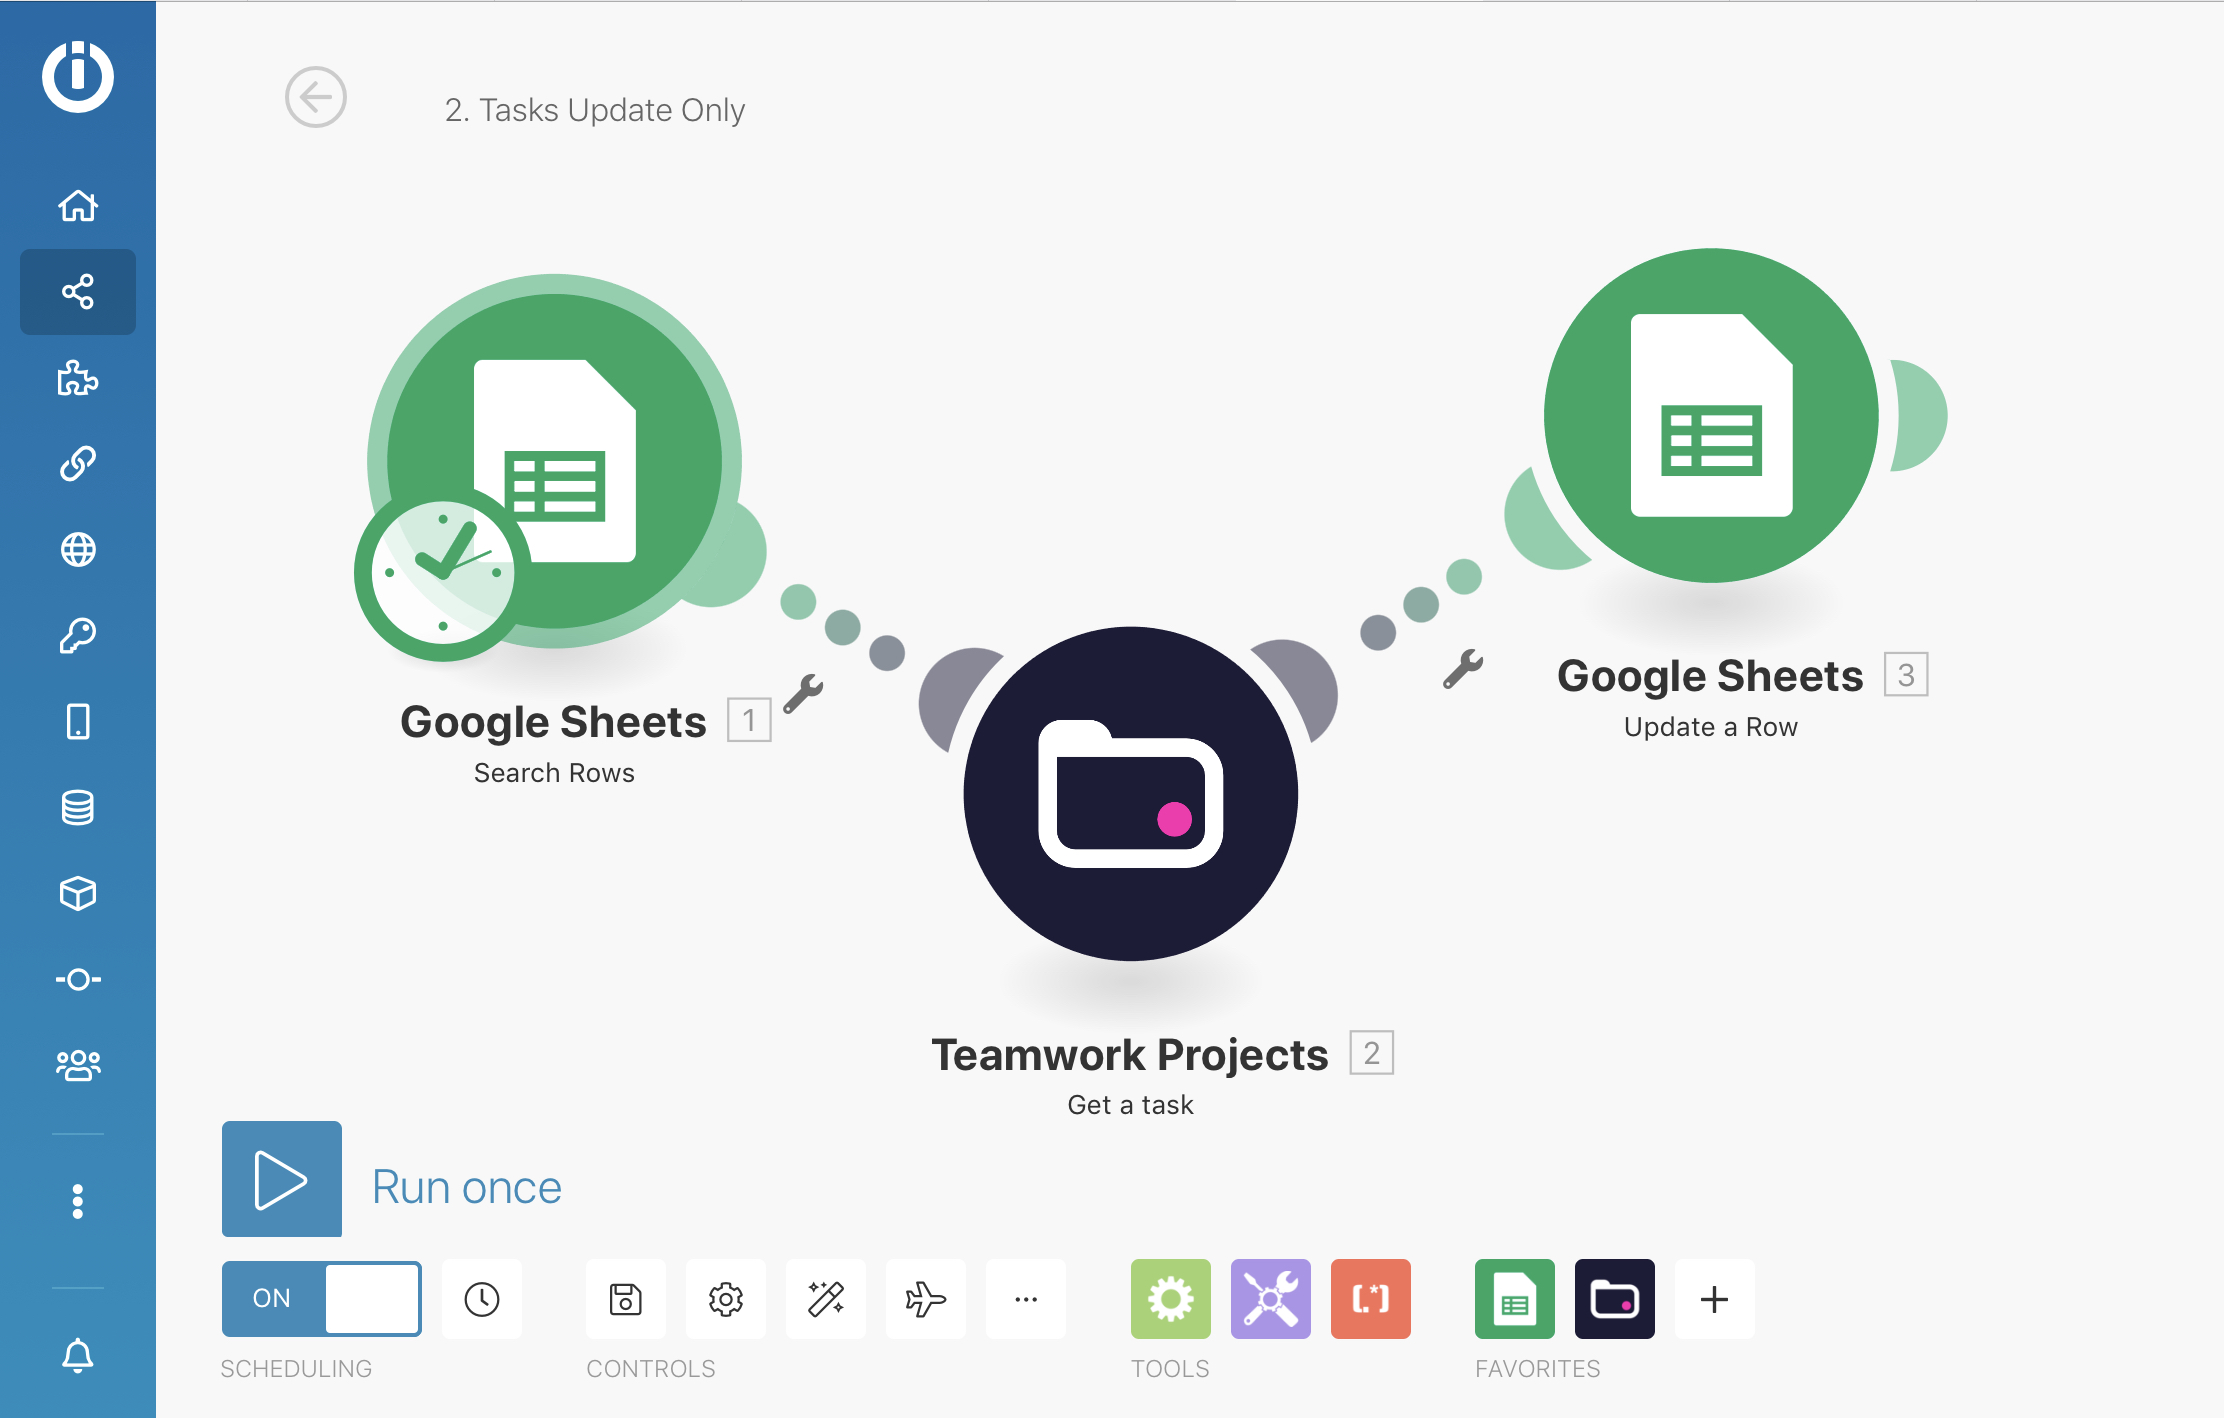Click the "Search Rows" label
This screenshot has height=1418, width=2224.
[554, 773]
